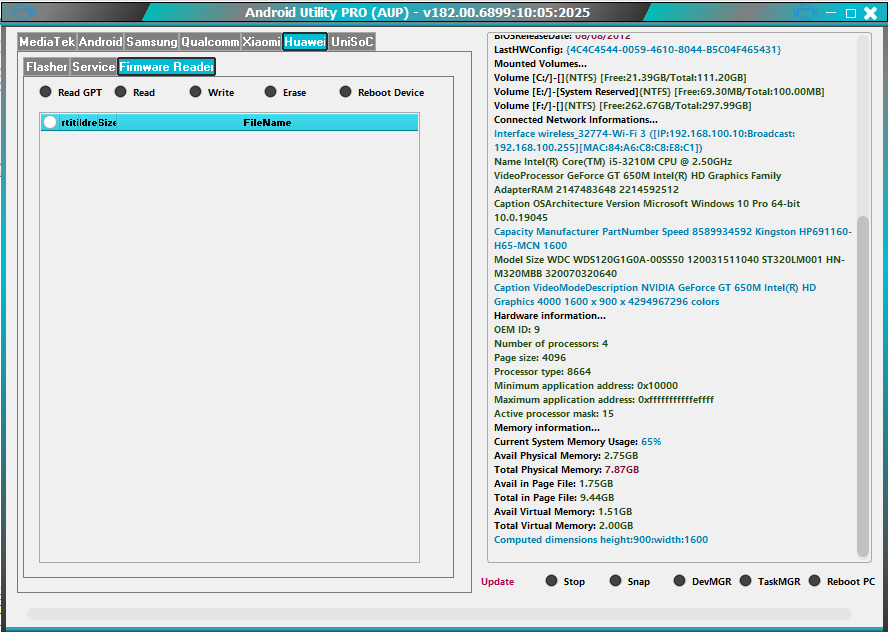Select the Firmware Reader sub-tab

tap(166, 67)
